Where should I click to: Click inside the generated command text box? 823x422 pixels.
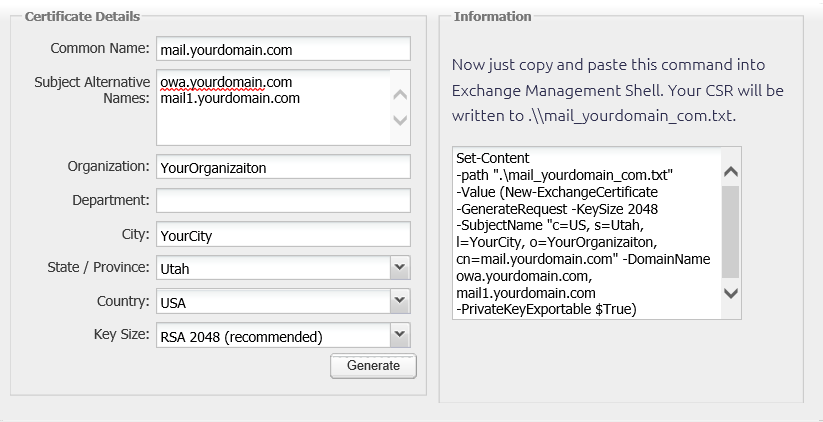(x=585, y=234)
